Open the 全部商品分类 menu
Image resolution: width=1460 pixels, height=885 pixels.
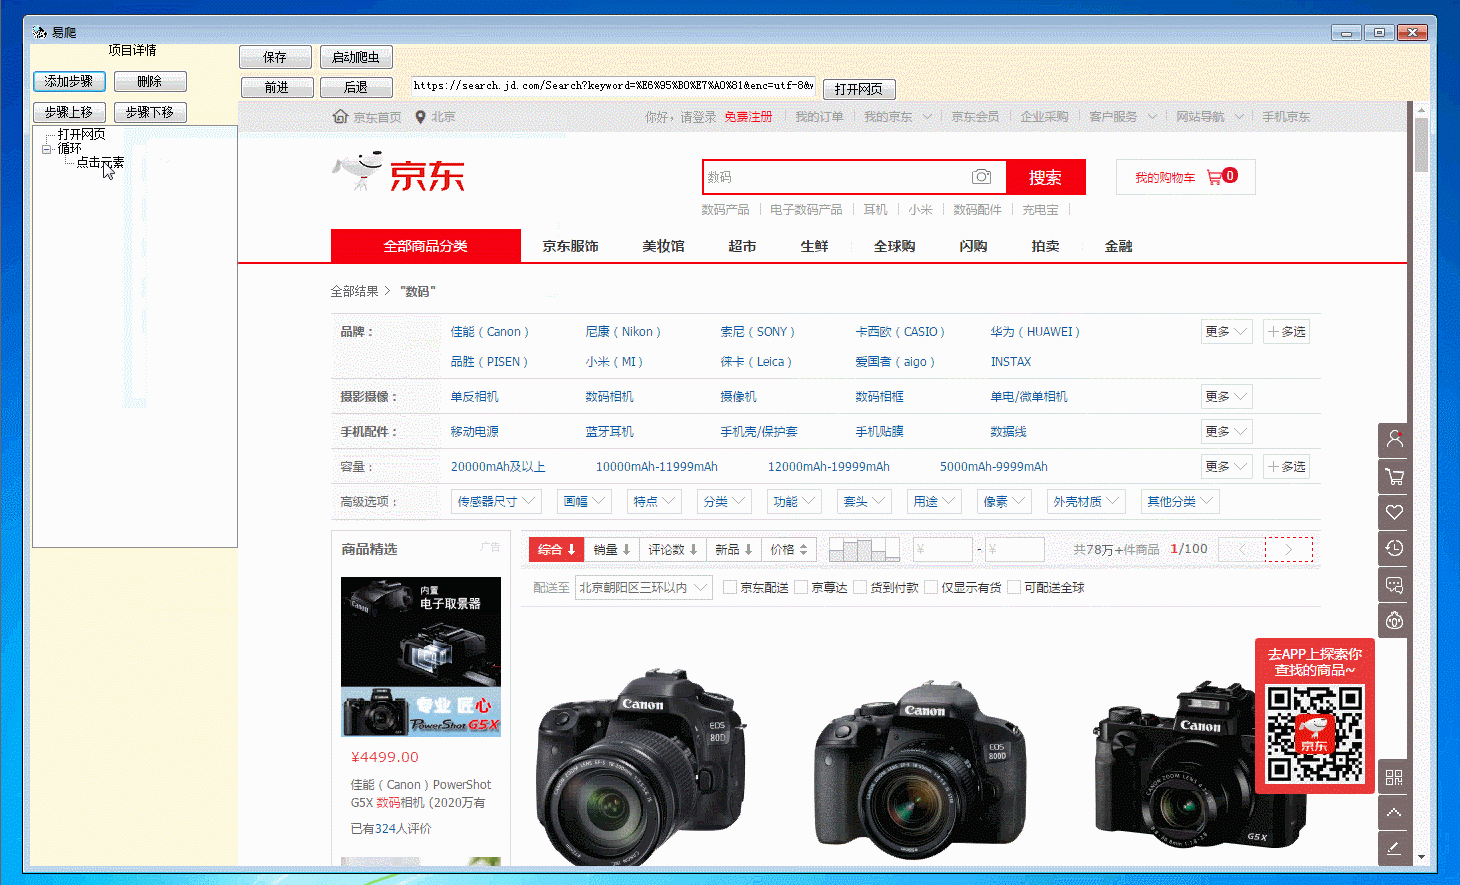426,246
